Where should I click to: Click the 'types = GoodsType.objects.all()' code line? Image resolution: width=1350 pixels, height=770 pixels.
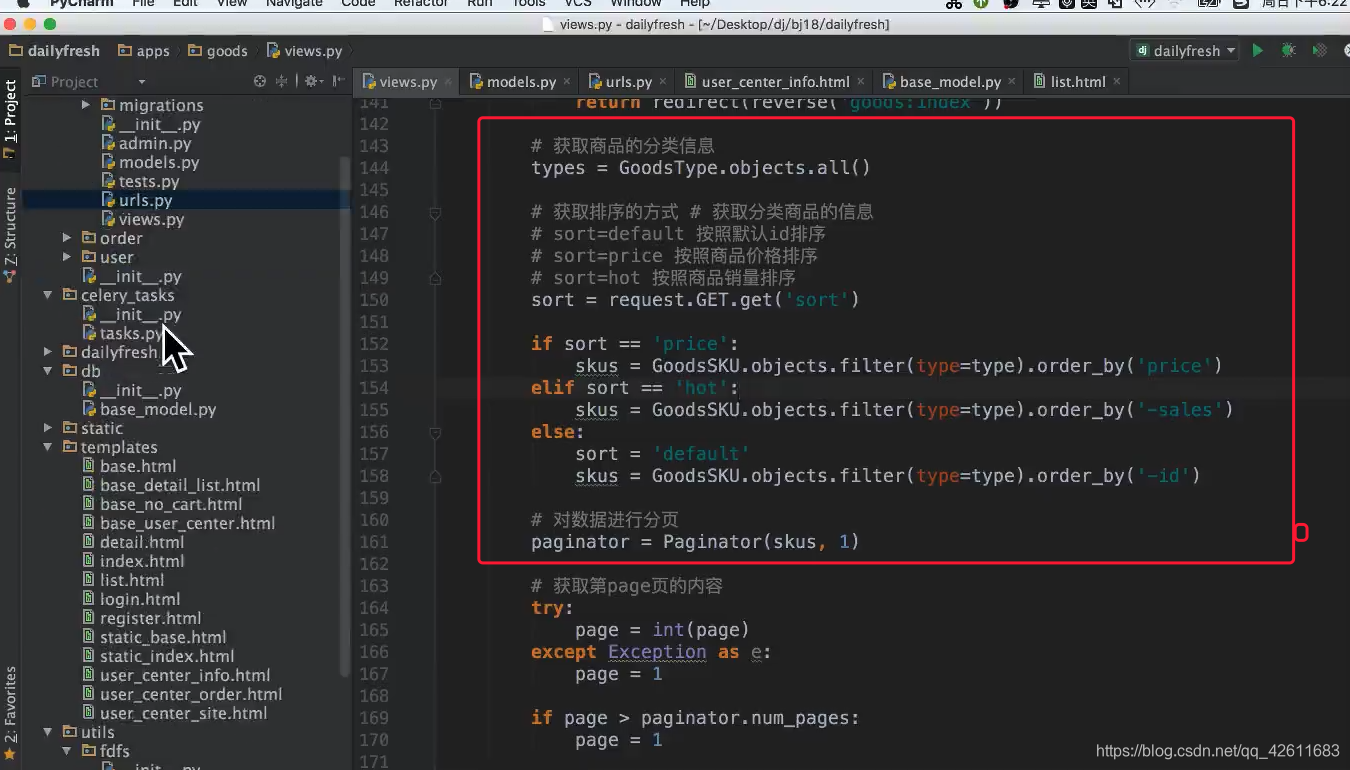click(x=700, y=168)
